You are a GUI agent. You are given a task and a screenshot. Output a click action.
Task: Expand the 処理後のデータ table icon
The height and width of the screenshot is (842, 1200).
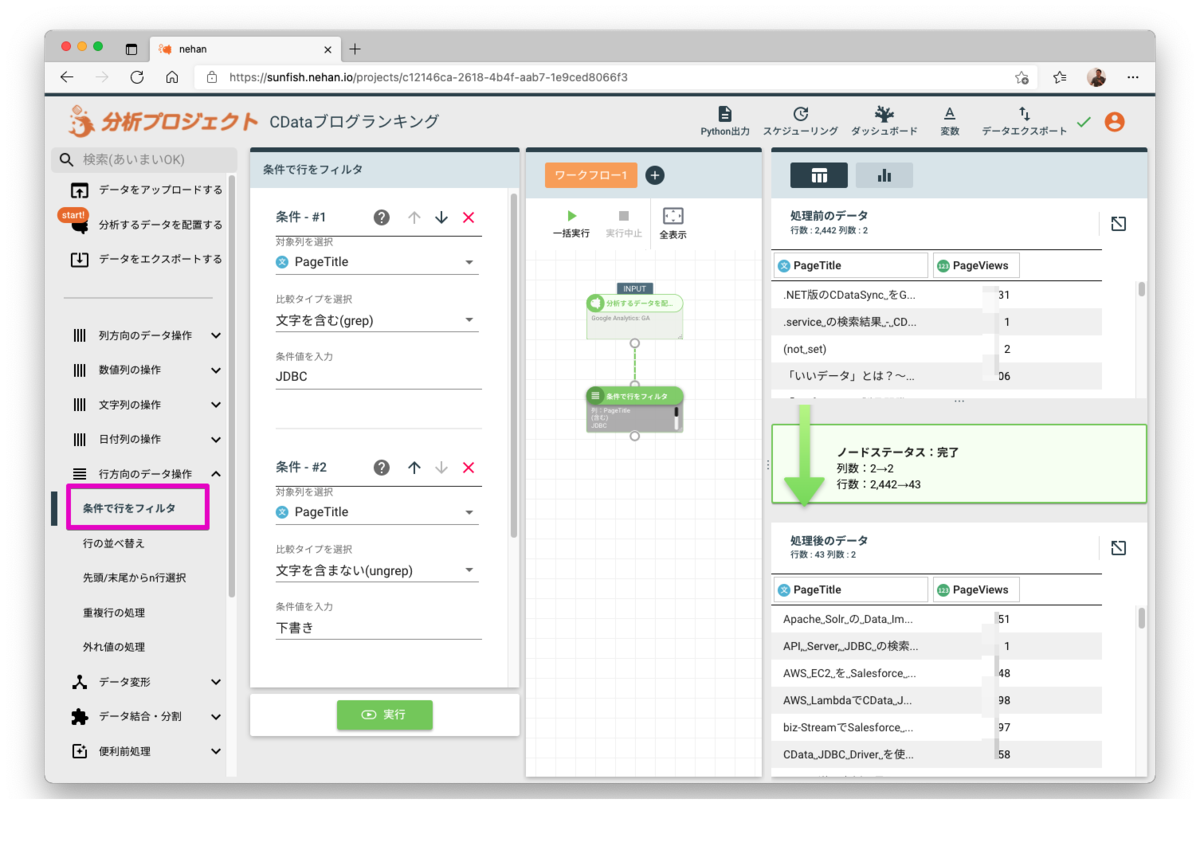click(x=1119, y=547)
